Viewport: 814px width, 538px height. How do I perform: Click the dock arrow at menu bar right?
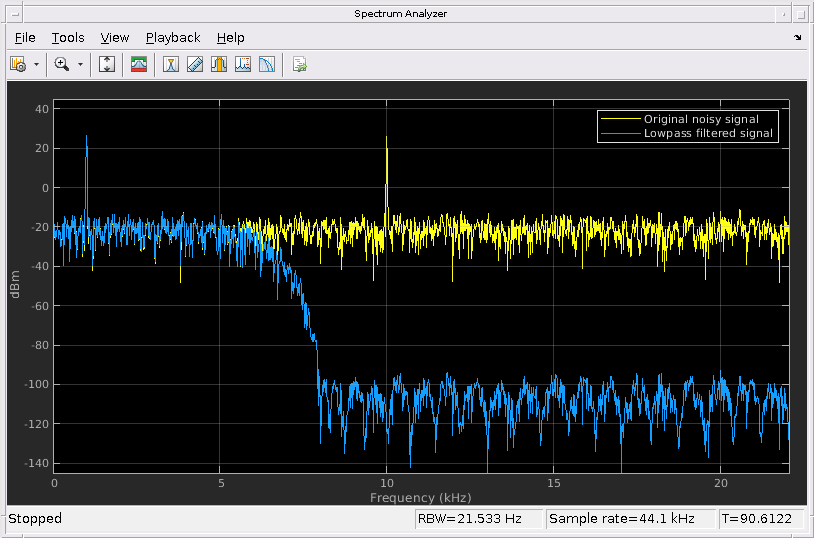point(798,38)
